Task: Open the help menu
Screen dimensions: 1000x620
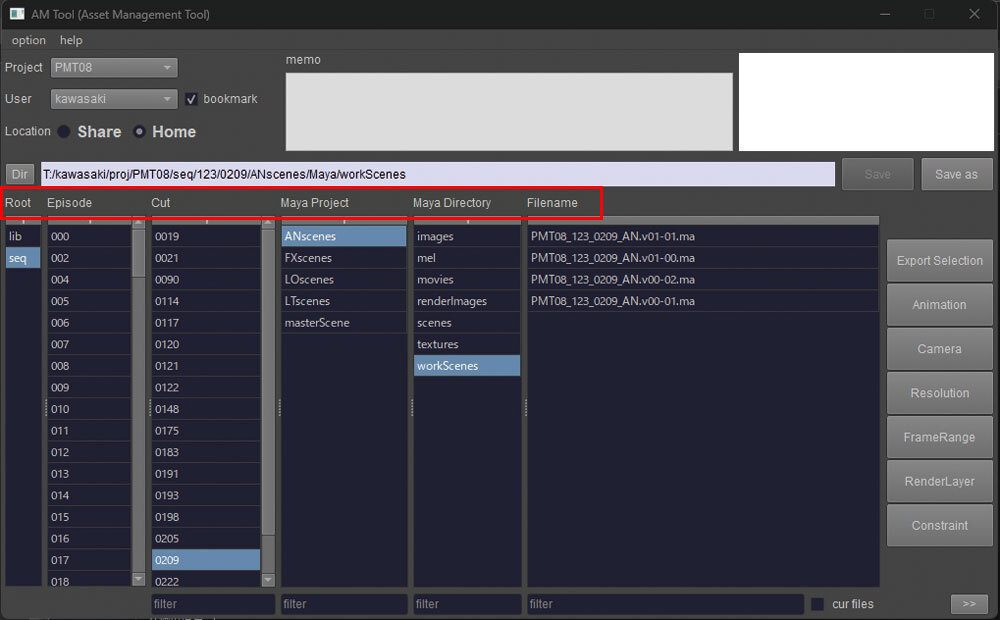Action: [71, 41]
